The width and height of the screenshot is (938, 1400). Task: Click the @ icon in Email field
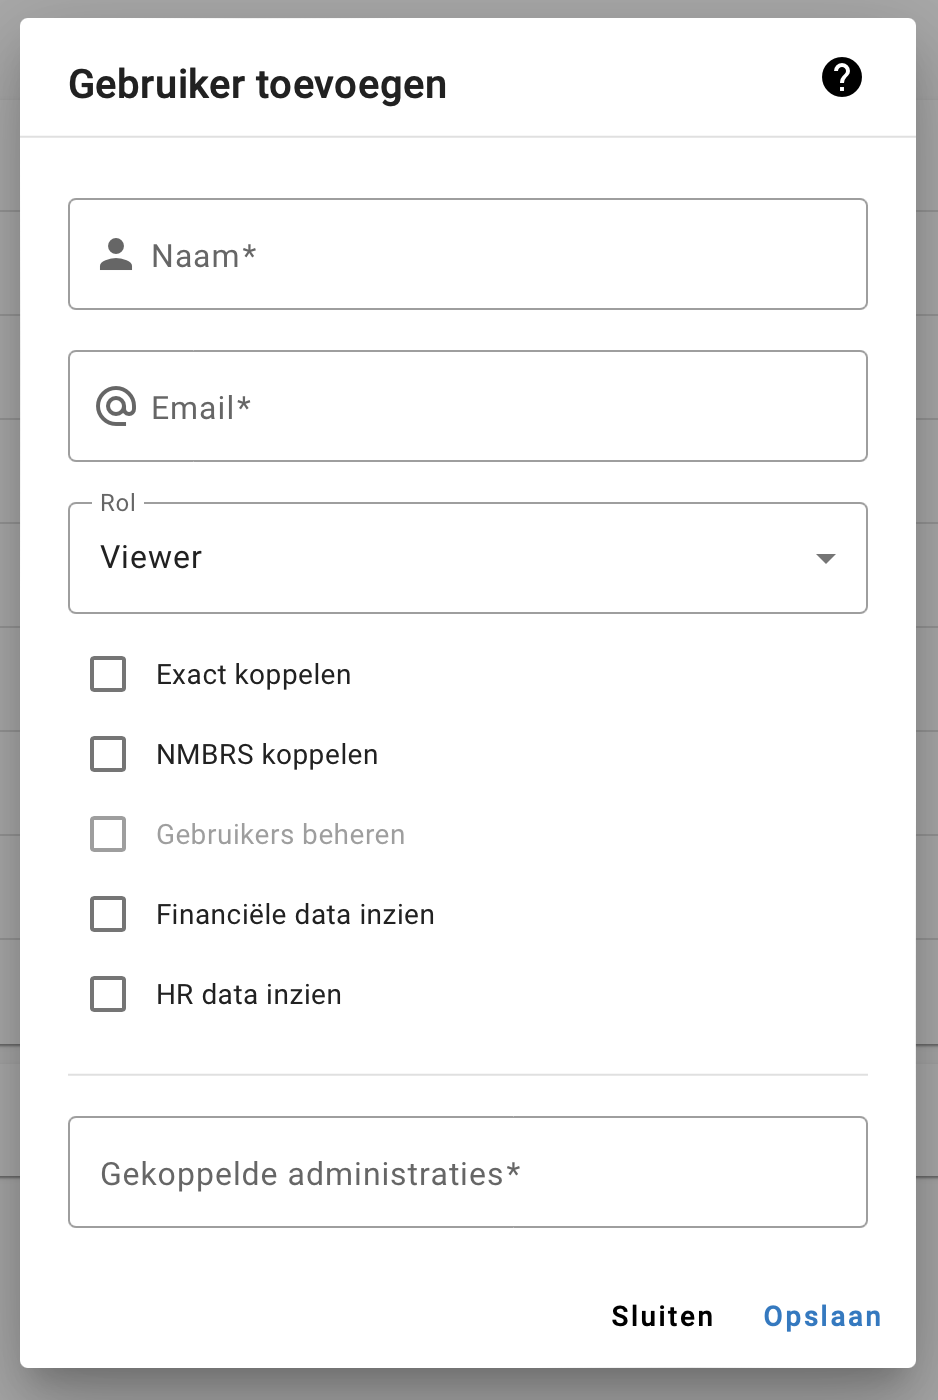point(116,407)
